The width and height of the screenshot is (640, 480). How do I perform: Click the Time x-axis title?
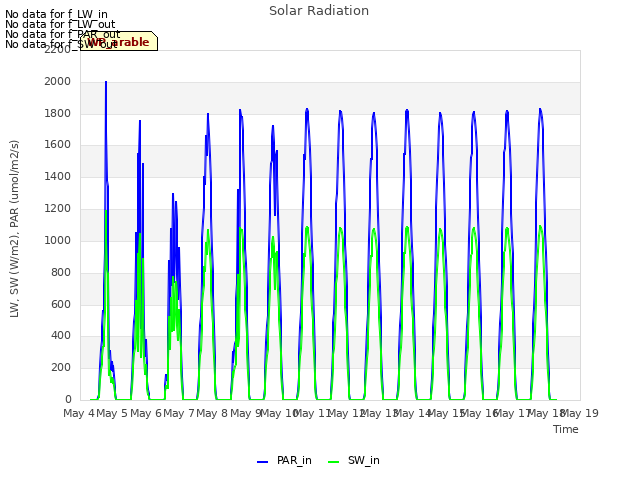coord(566,429)
